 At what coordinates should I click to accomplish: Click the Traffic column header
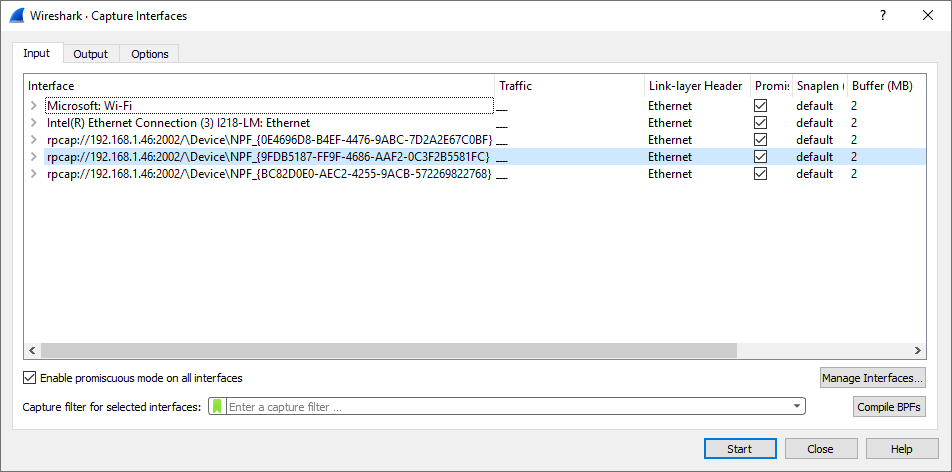[570, 86]
